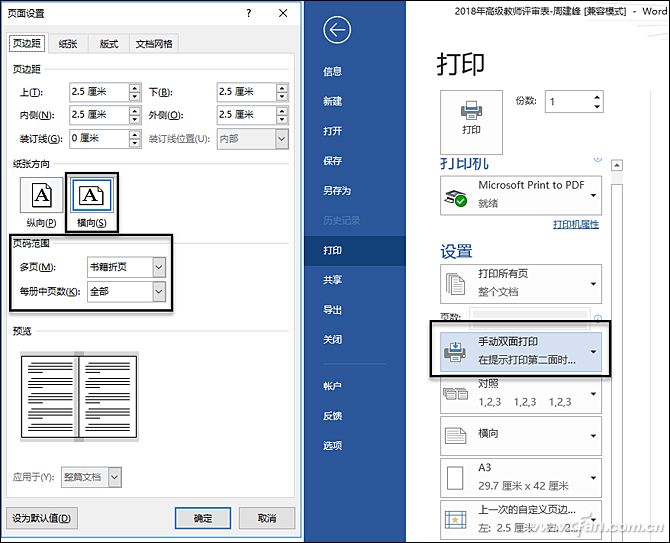Select portrait orientation icon 纵向

coord(41,195)
